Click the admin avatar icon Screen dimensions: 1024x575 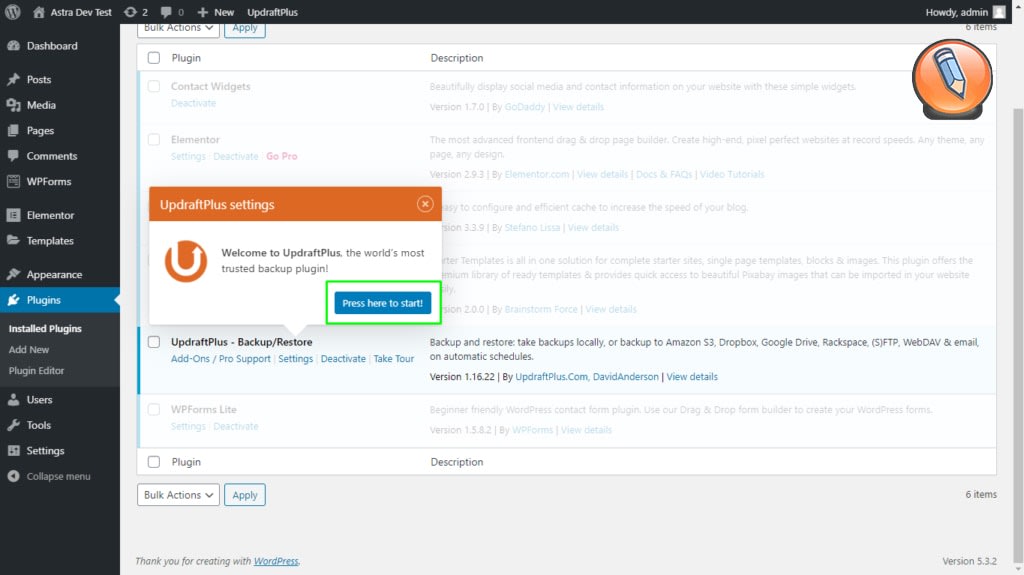click(x=999, y=12)
